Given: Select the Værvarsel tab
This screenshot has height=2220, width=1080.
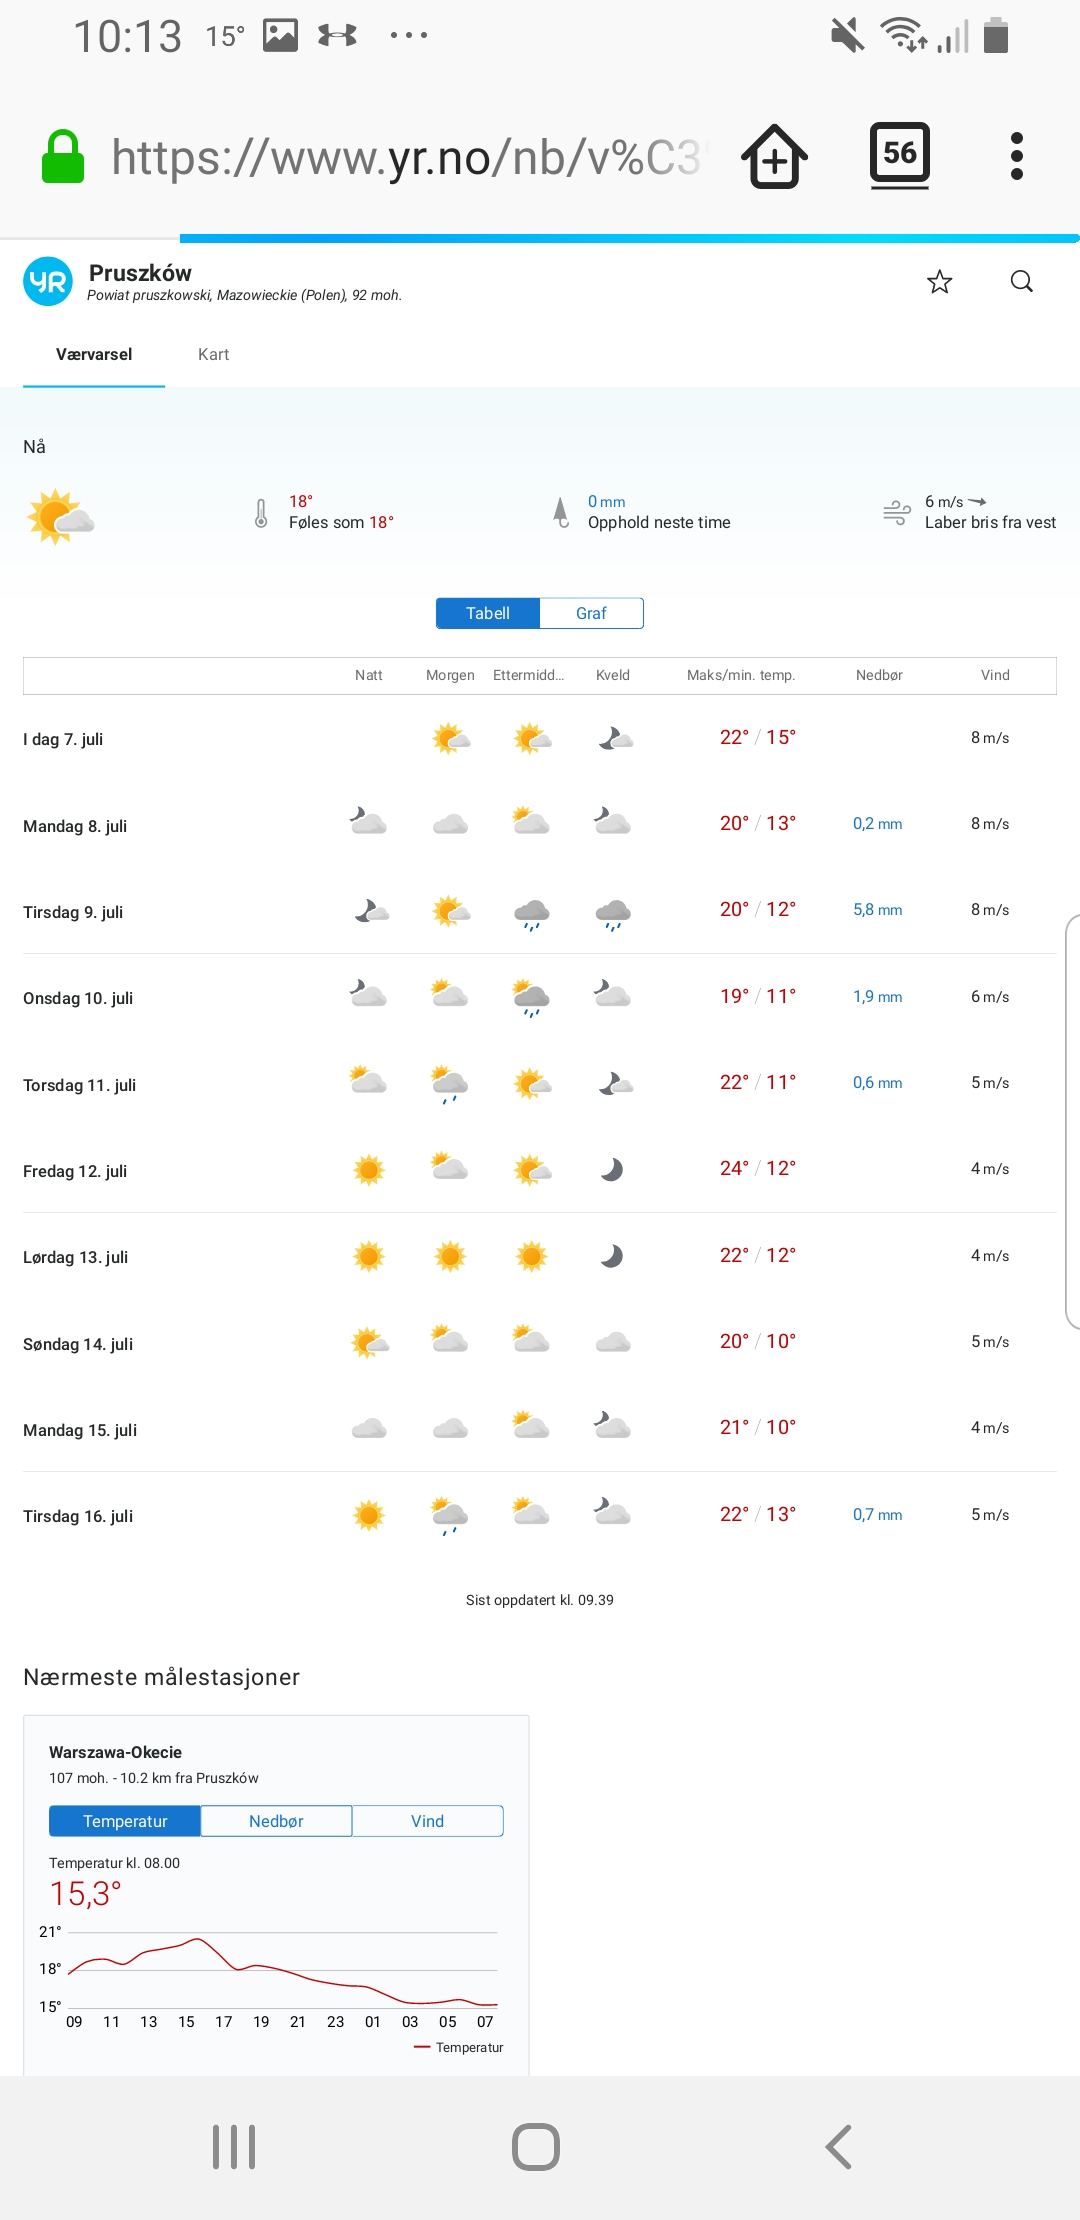Looking at the screenshot, I should click(x=94, y=355).
